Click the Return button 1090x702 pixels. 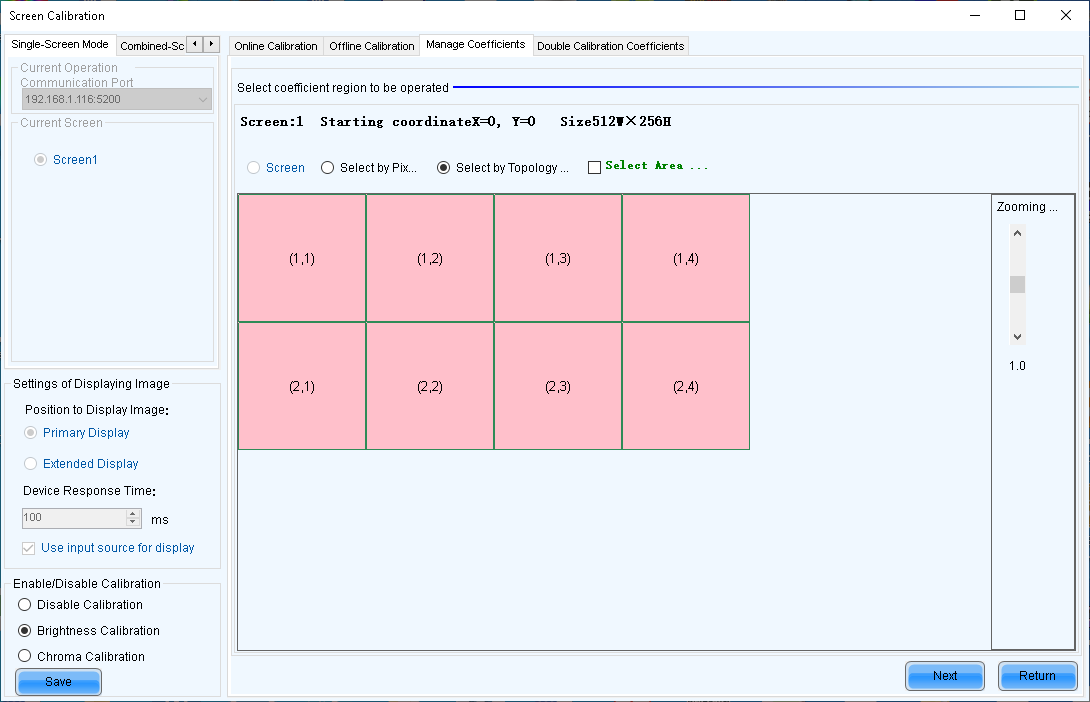click(x=1037, y=676)
